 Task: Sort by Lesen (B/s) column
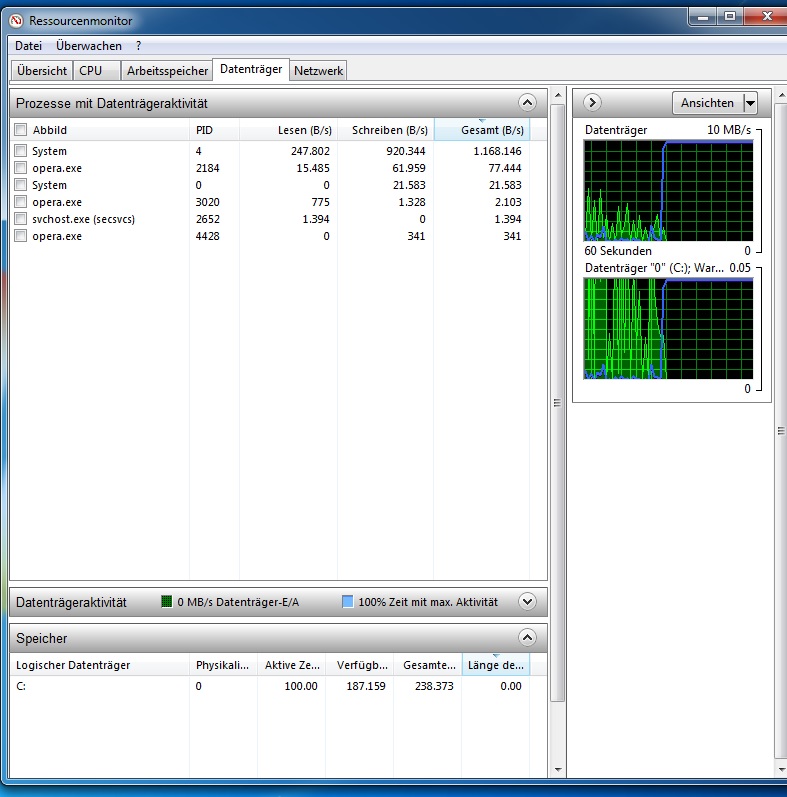pyautogui.click(x=288, y=130)
